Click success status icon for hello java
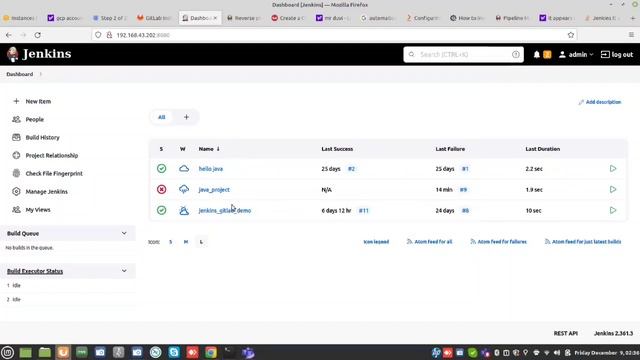Image resolution: width=640 pixels, height=360 pixels. (x=162, y=168)
